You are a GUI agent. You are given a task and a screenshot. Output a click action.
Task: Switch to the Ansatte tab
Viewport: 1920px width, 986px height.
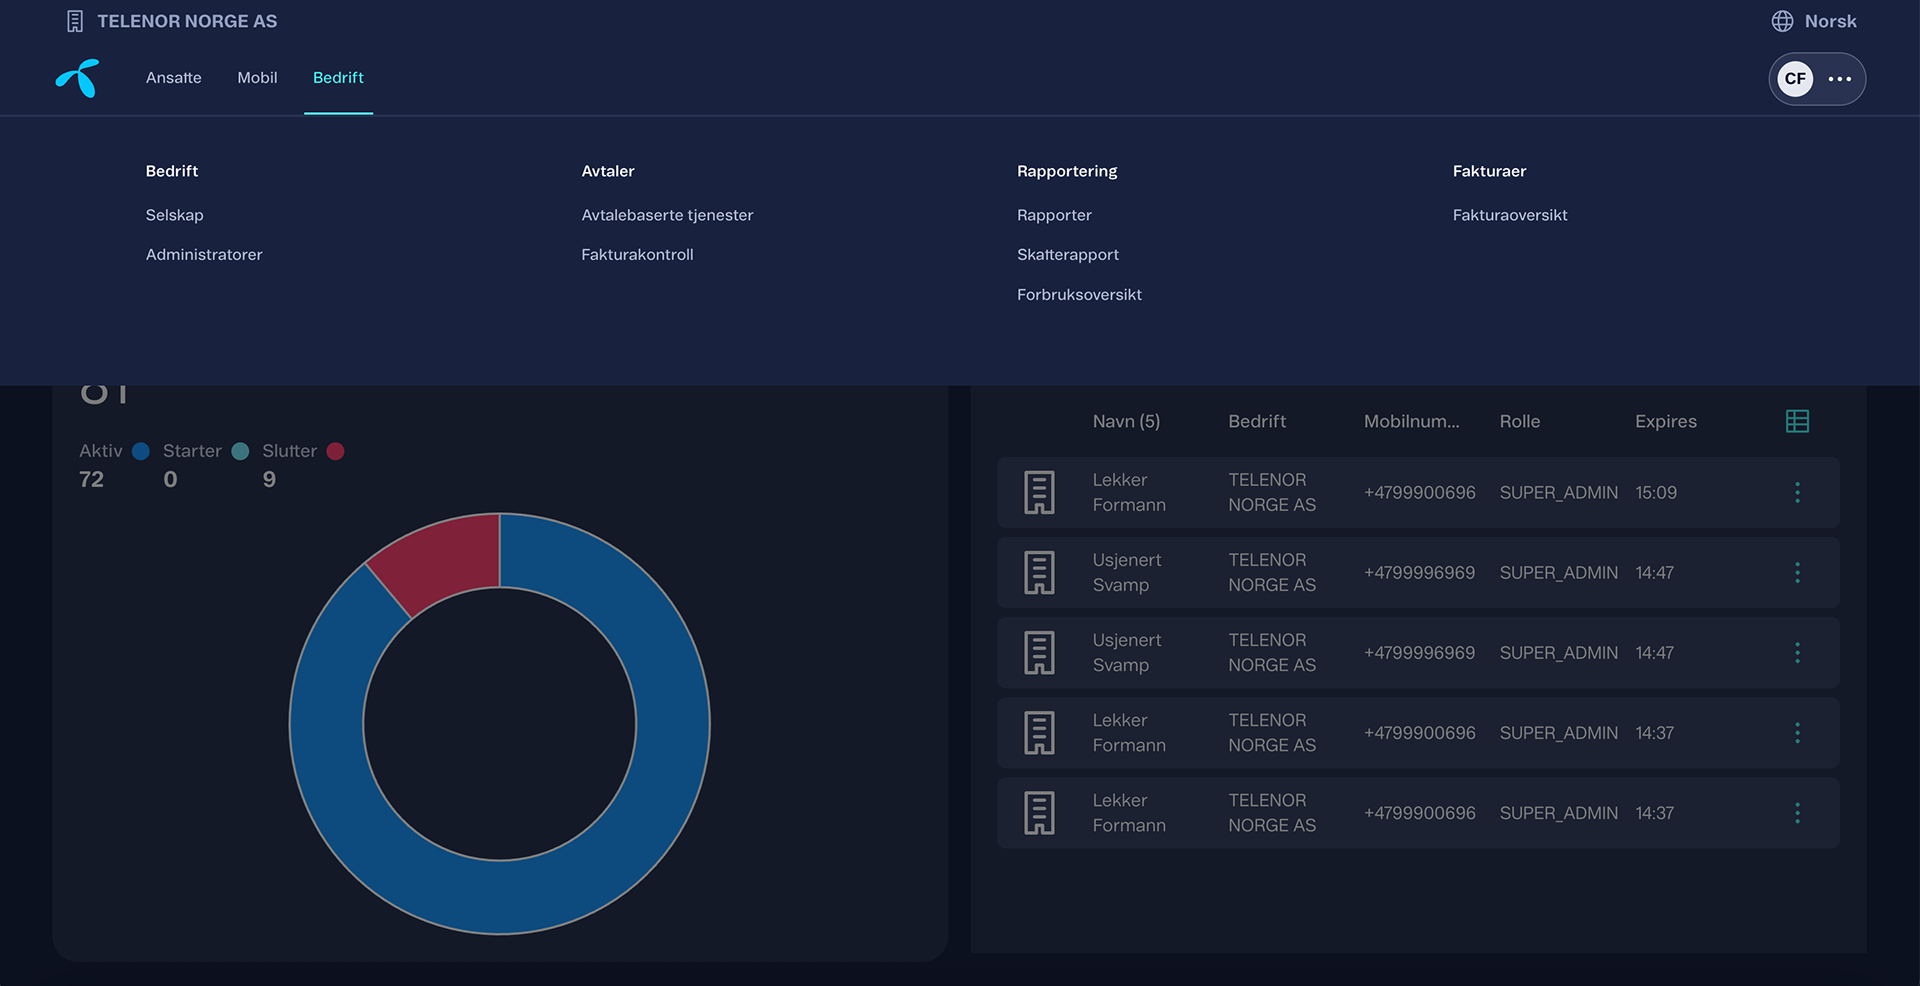174,78
